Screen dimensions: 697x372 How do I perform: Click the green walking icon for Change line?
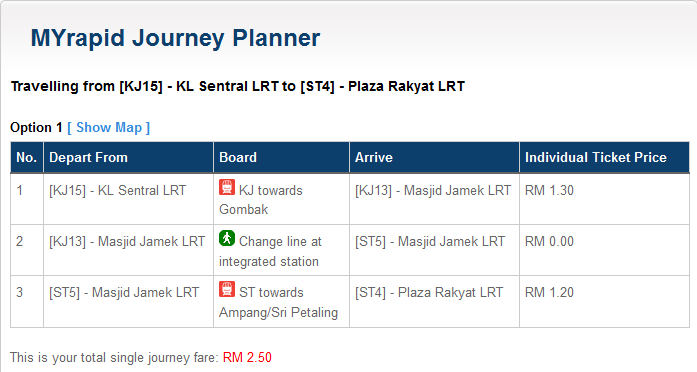click(x=227, y=238)
